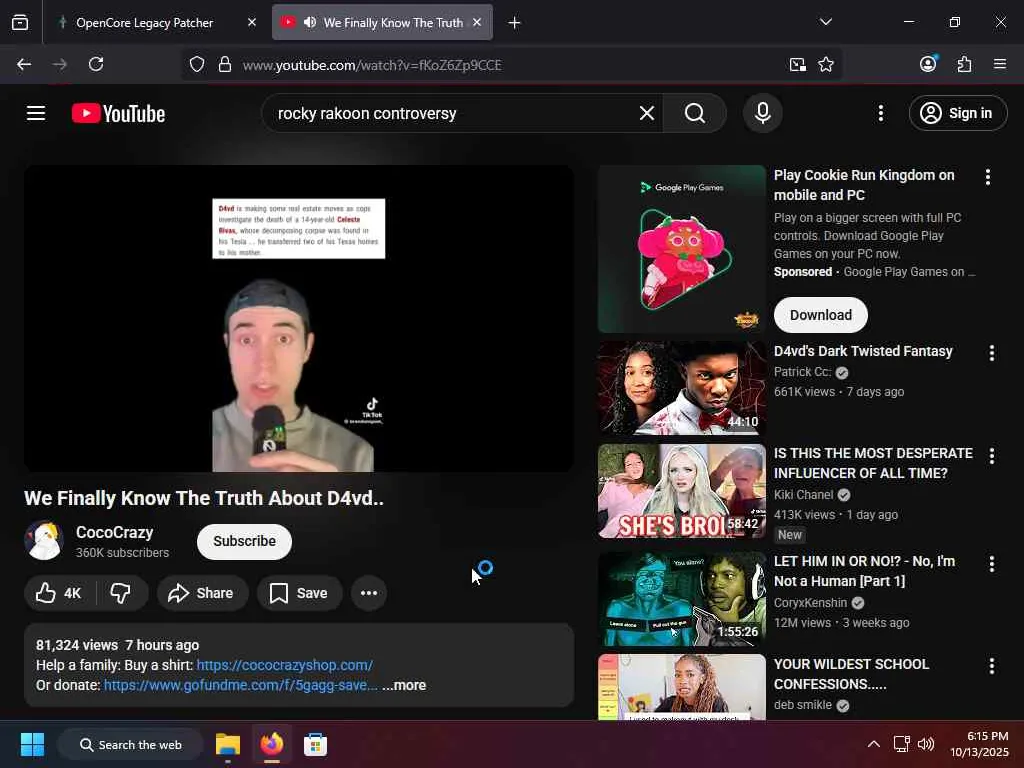Go to the YouTube home logo
The image size is (1024, 768).
118,114
